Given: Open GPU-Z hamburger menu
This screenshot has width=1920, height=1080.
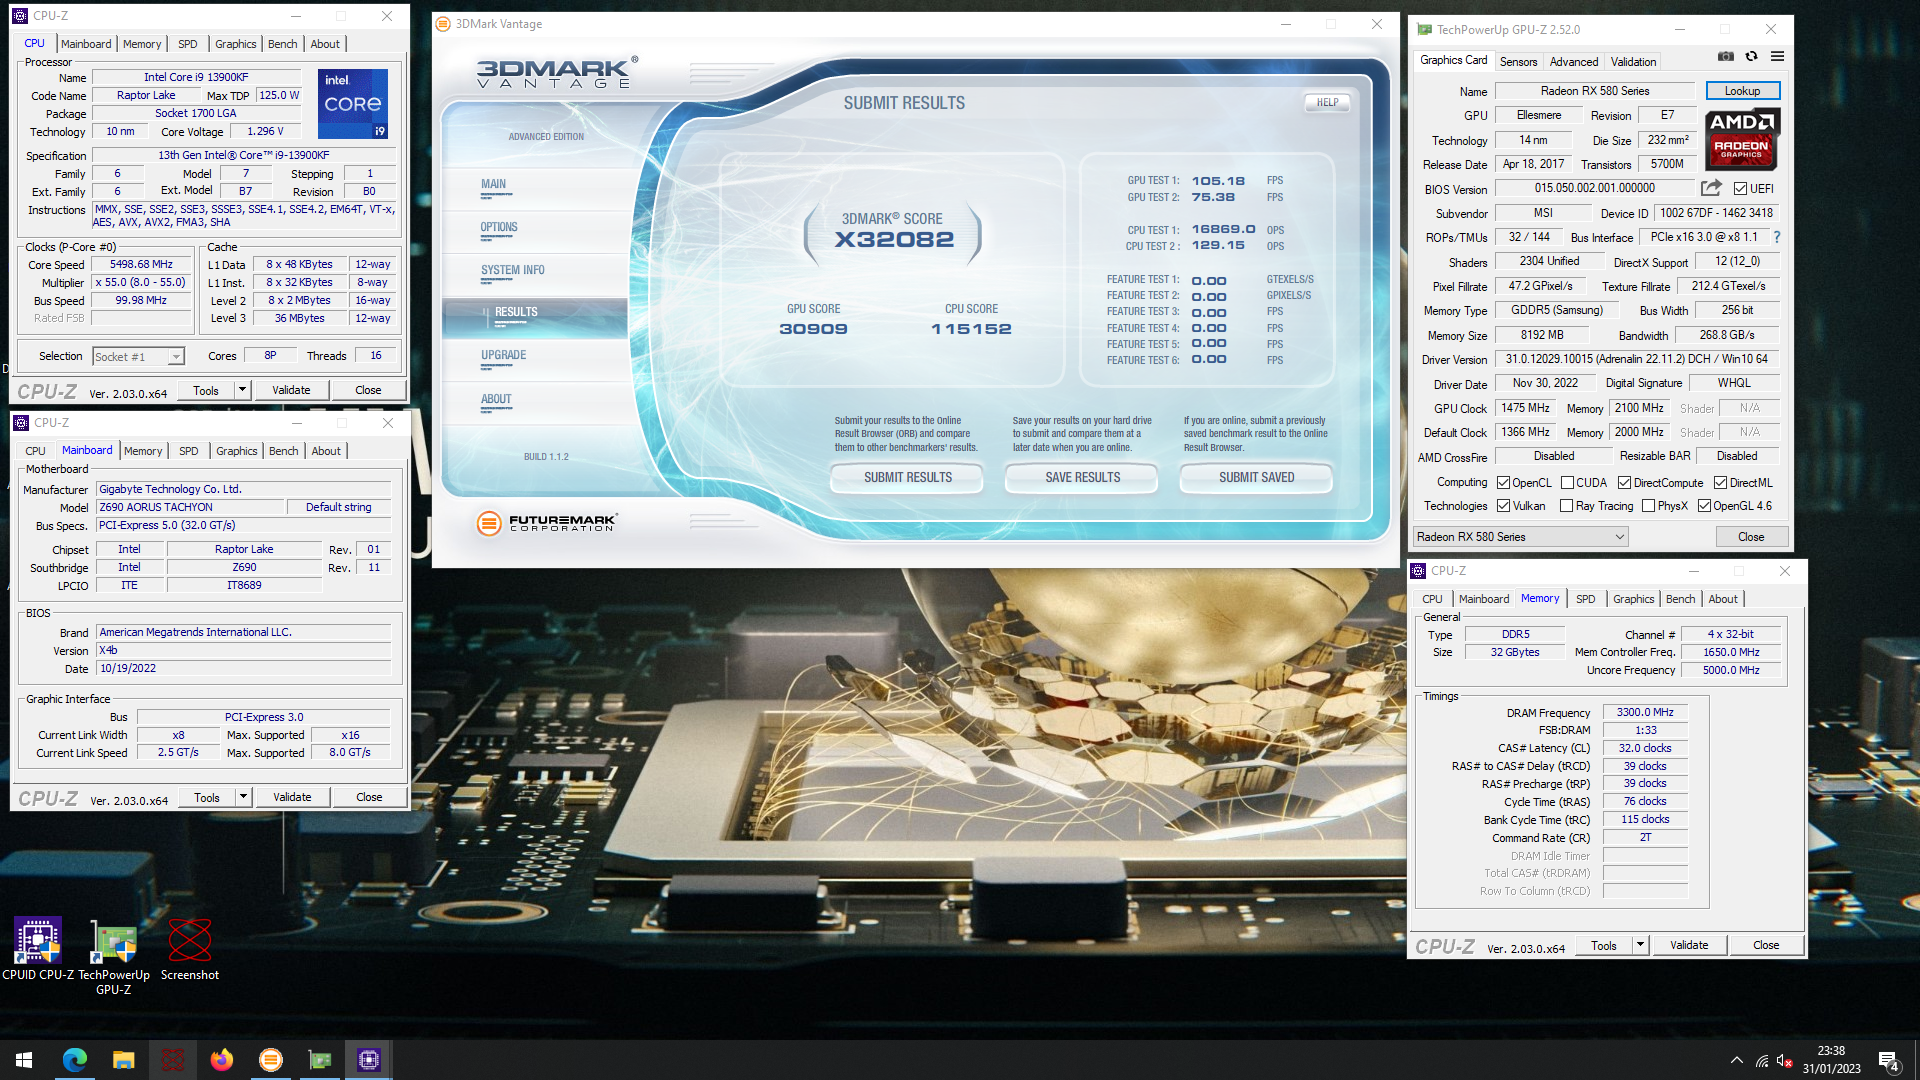Looking at the screenshot, I should pyautogui.click(x=1777, y=57).
